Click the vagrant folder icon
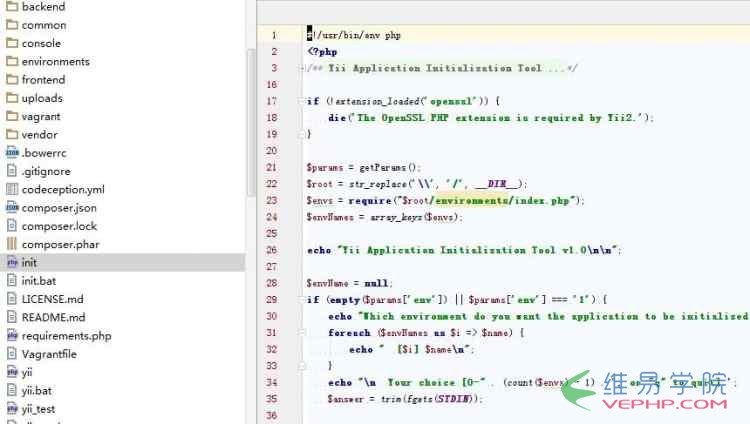750x424 pixels. pos(12,116)
